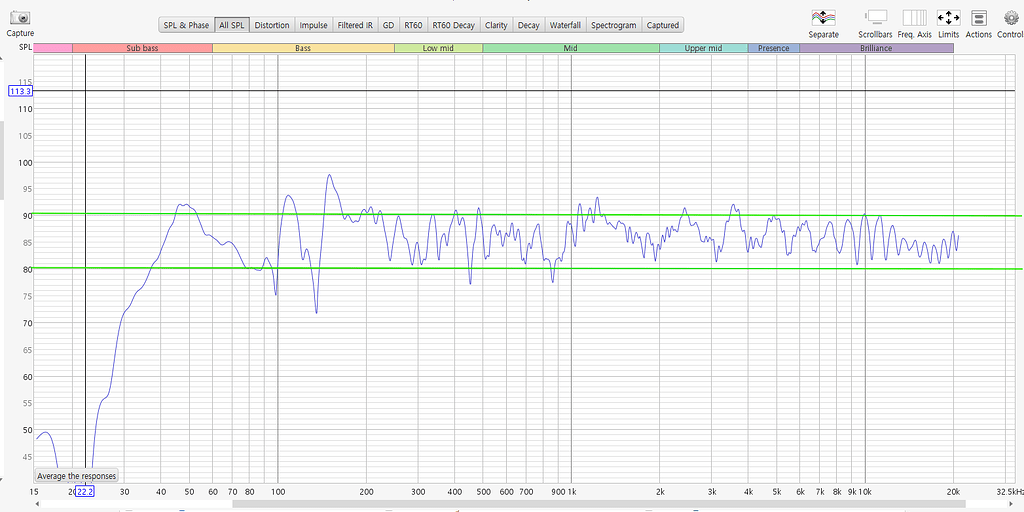Open the Actions panel icon
The height and width of the screenshot is (512, 1024).
(x=979, y=18)
